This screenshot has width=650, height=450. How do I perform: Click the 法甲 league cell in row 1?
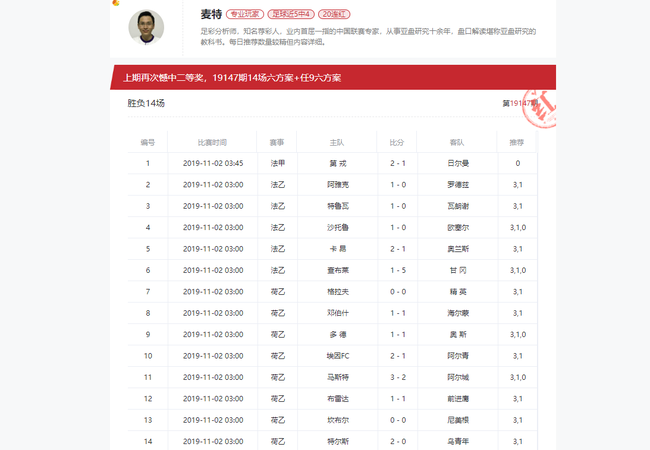[278, 163]
